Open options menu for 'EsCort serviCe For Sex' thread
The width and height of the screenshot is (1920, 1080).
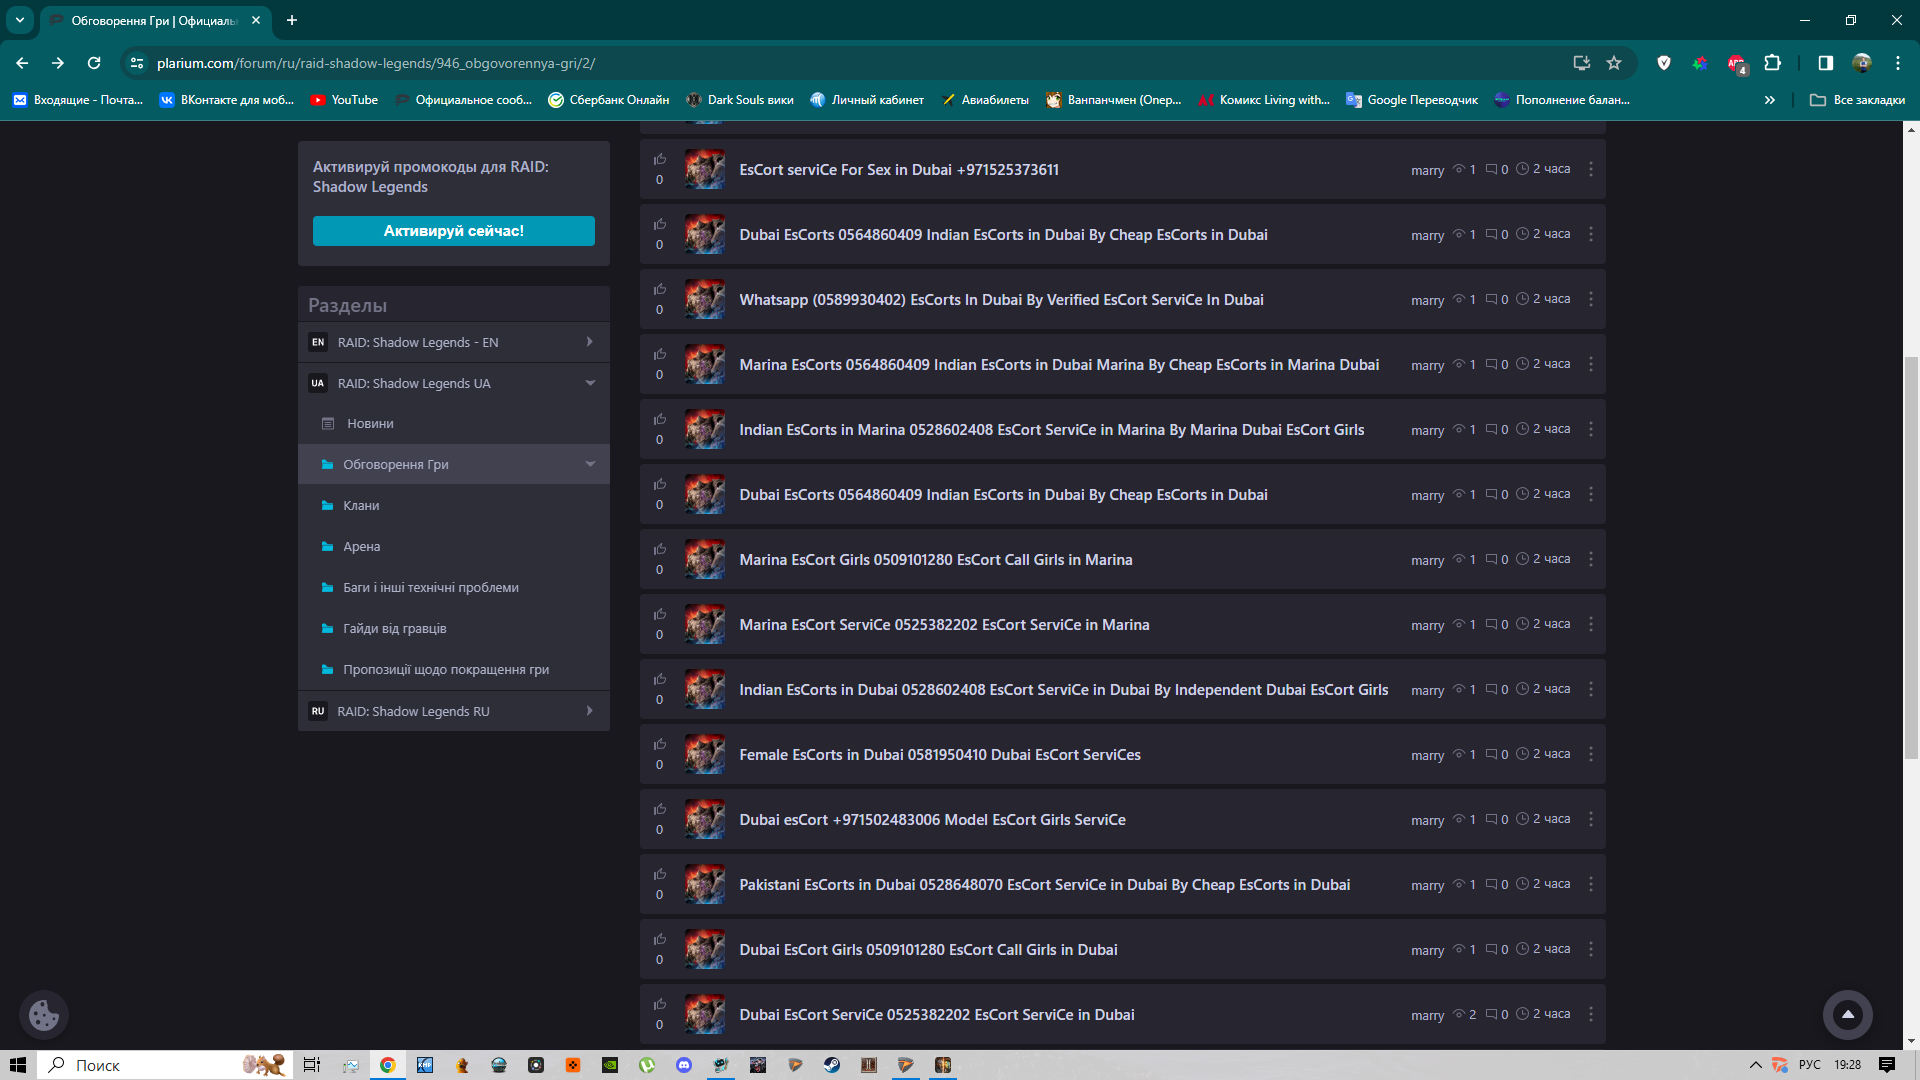click(1590, 169)
